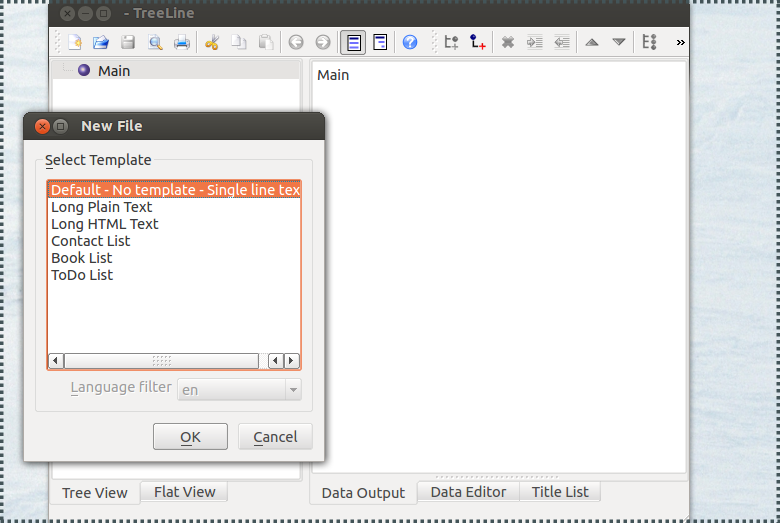Open help with the question mark icon
Screen dimensions: 780x523
[410, 42]
